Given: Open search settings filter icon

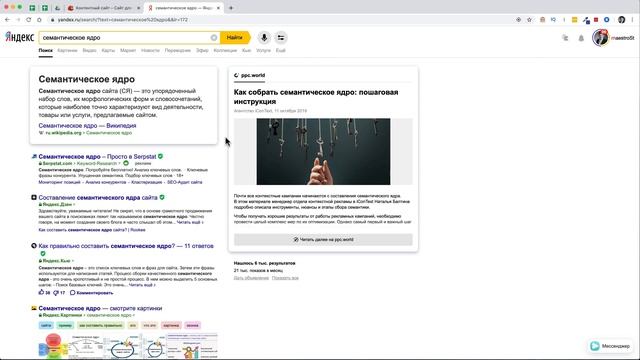Looking at the screenshot, I should 281,38.
